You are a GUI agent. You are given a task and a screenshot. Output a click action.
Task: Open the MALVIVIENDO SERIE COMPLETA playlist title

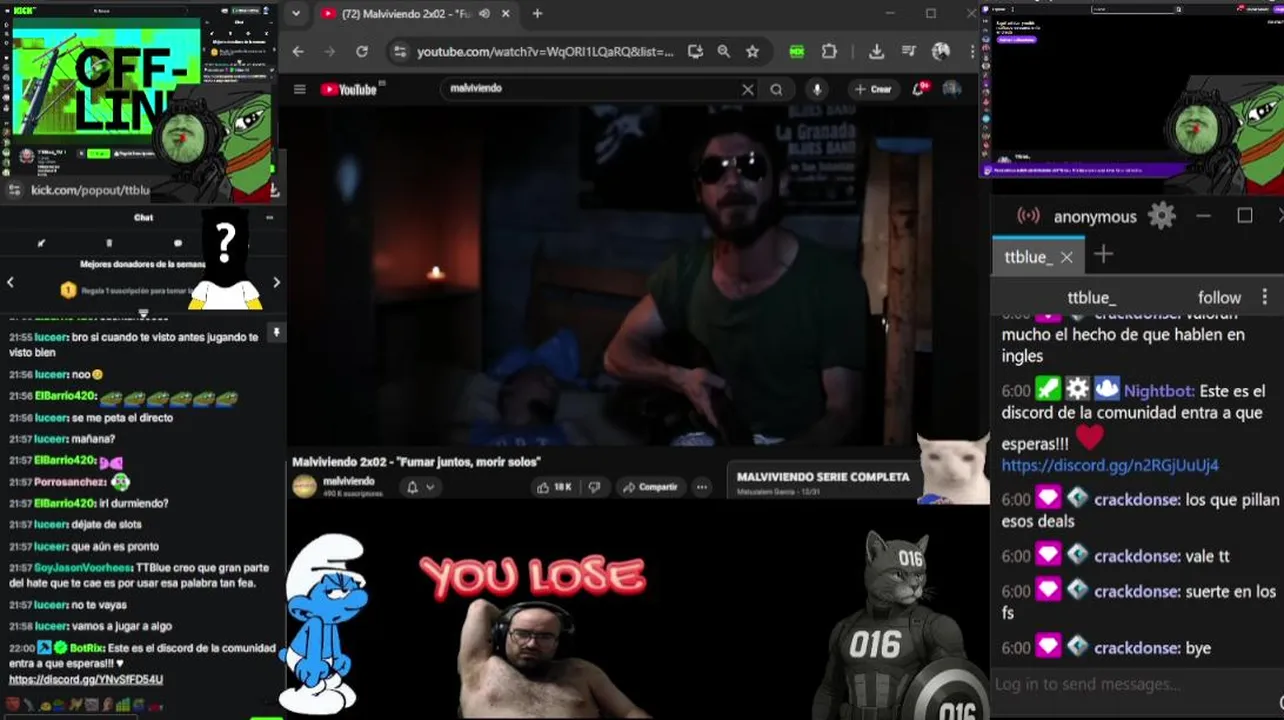[823, 477]
